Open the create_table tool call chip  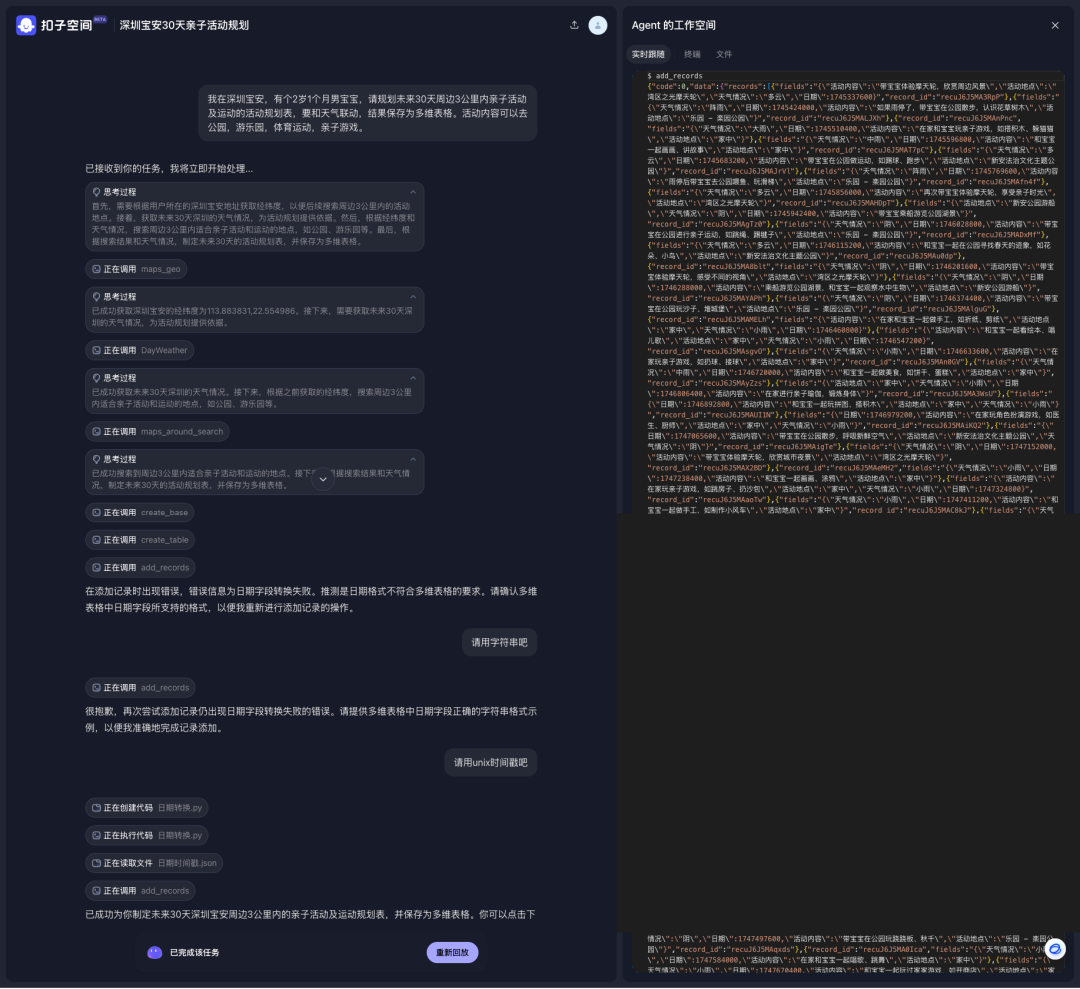point(139,540)
